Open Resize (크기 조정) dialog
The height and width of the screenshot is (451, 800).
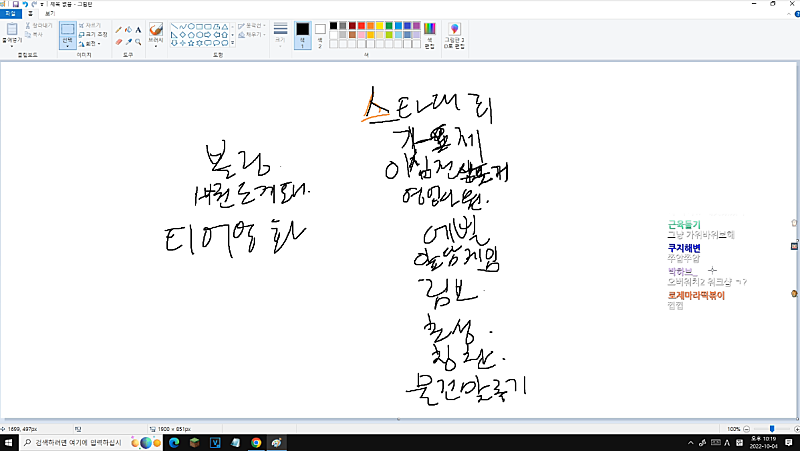(x=93, y=34)
